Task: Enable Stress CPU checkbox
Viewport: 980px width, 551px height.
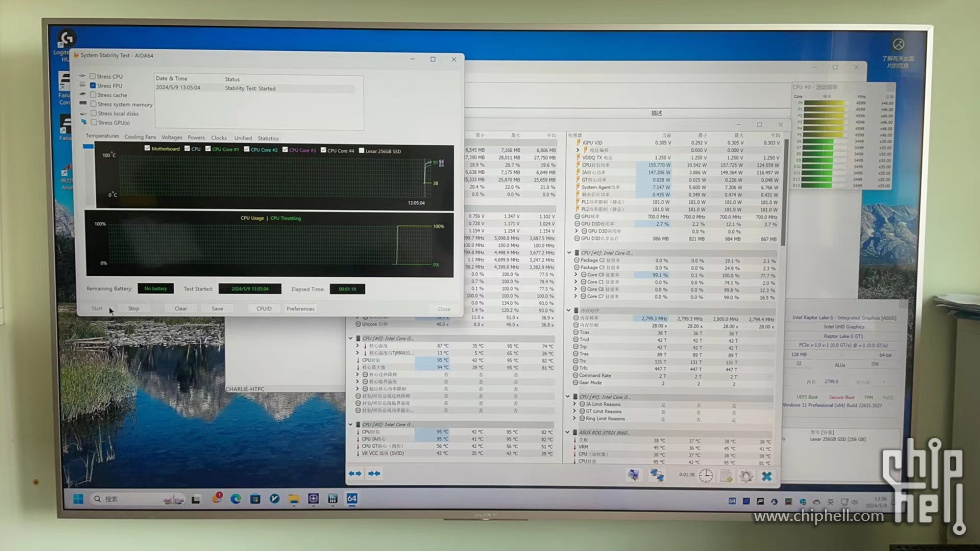Action: [92, 76]
